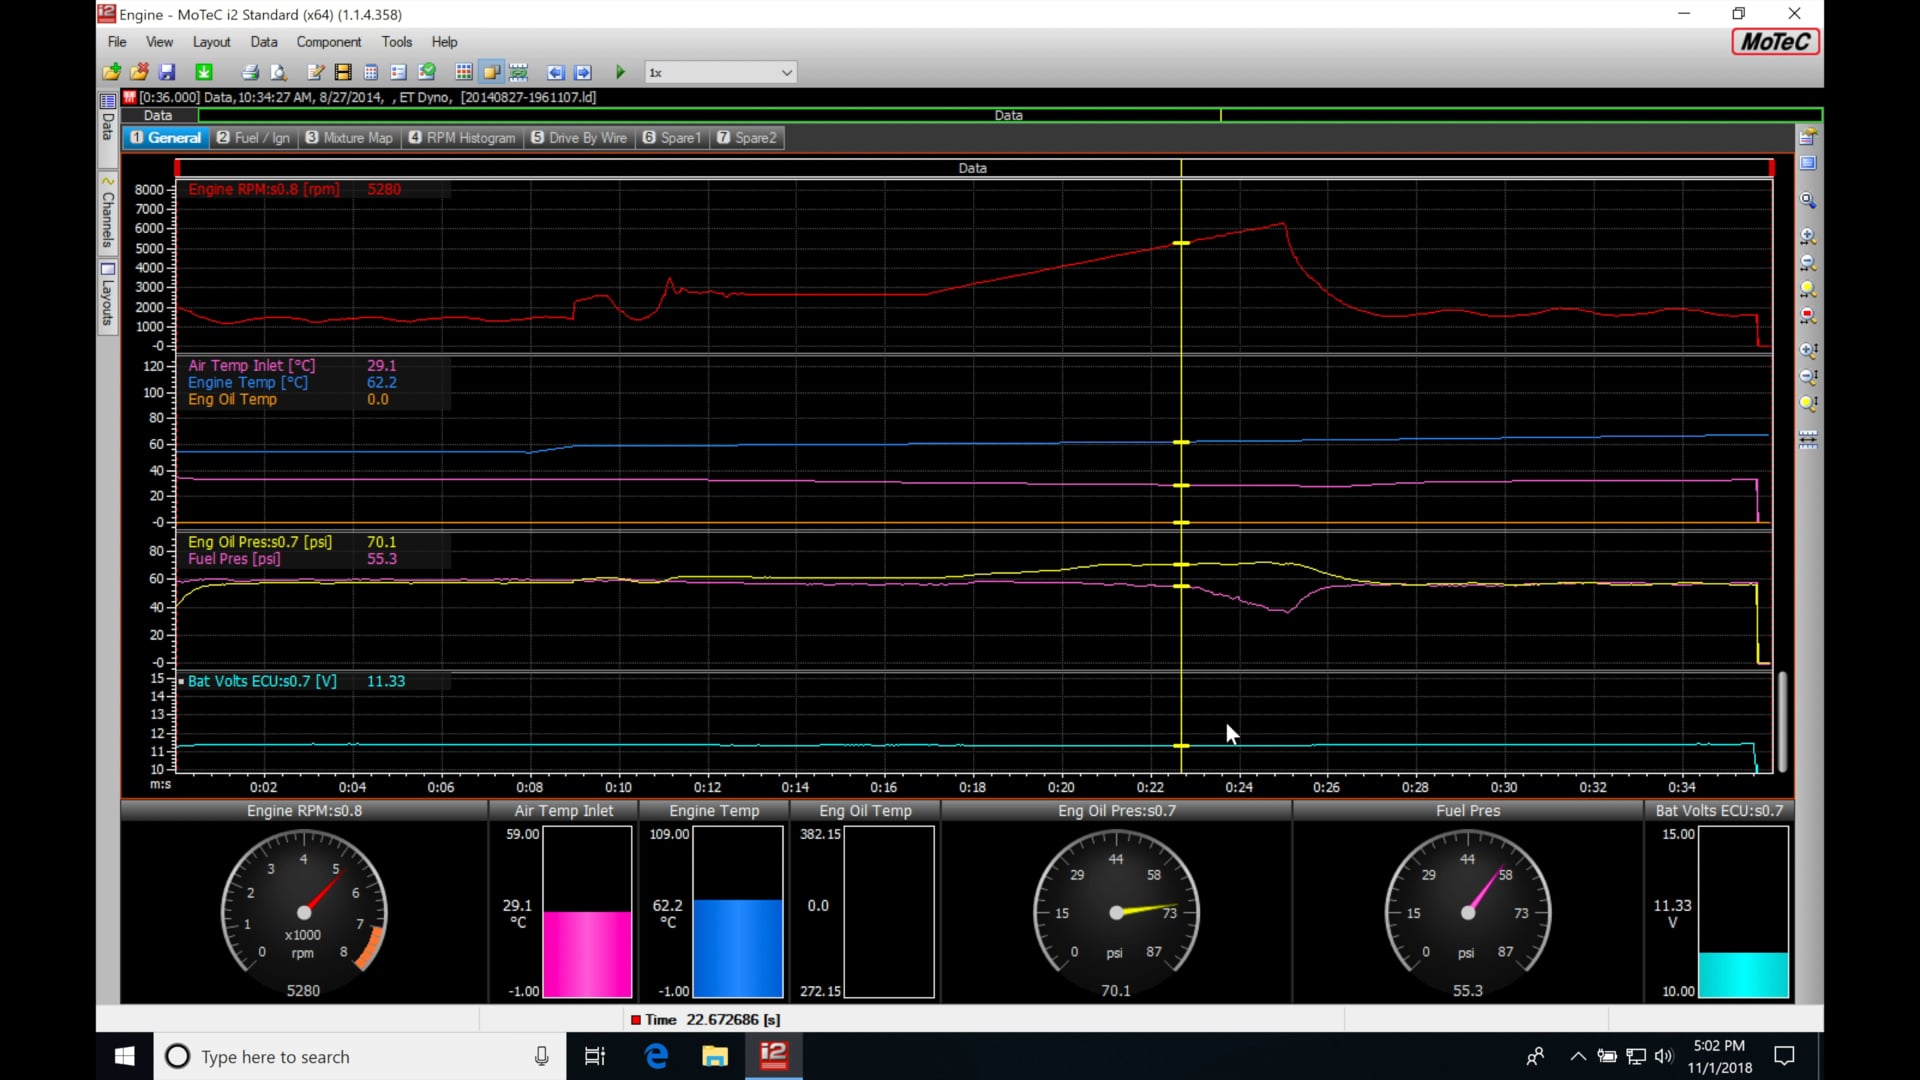Toggle the highlighted overlap display mode icon
The width and height of the screenshot is (1920, 1080).
[x=490, y=71]
